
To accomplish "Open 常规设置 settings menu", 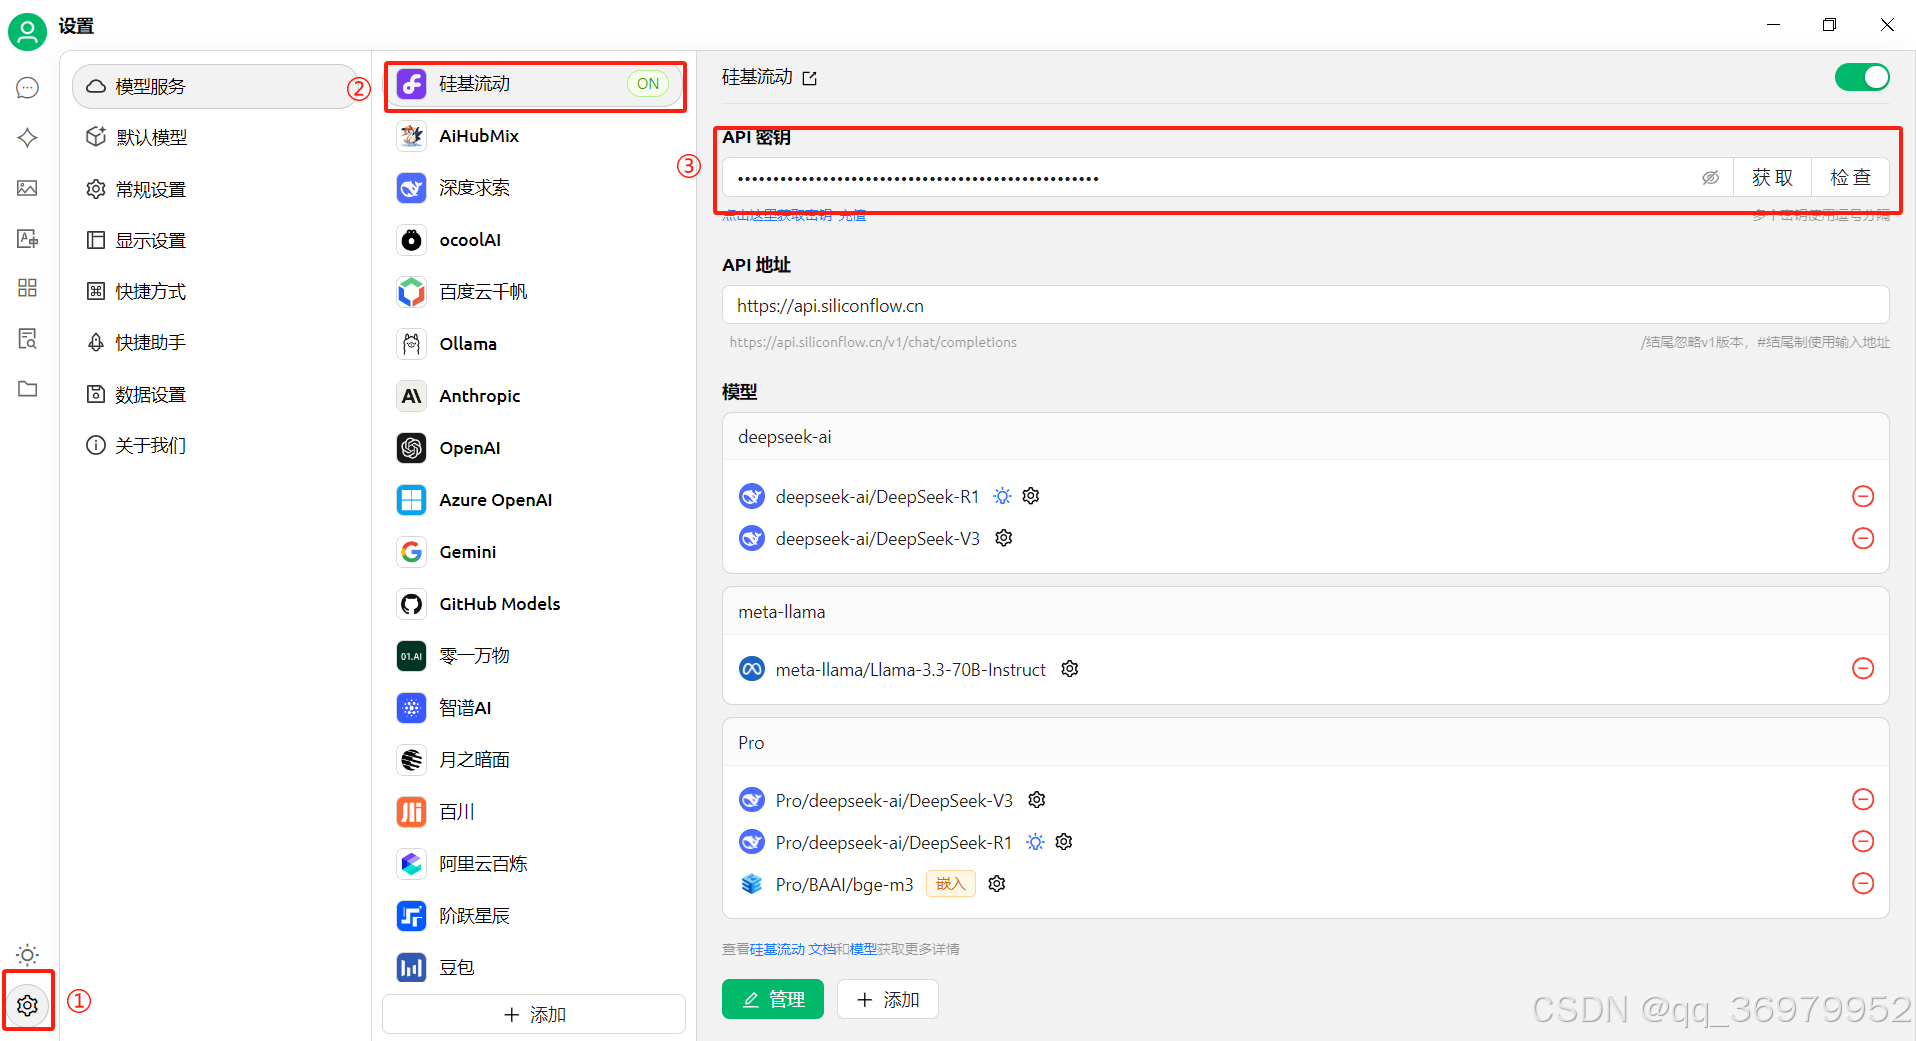I will click(216, 189).
